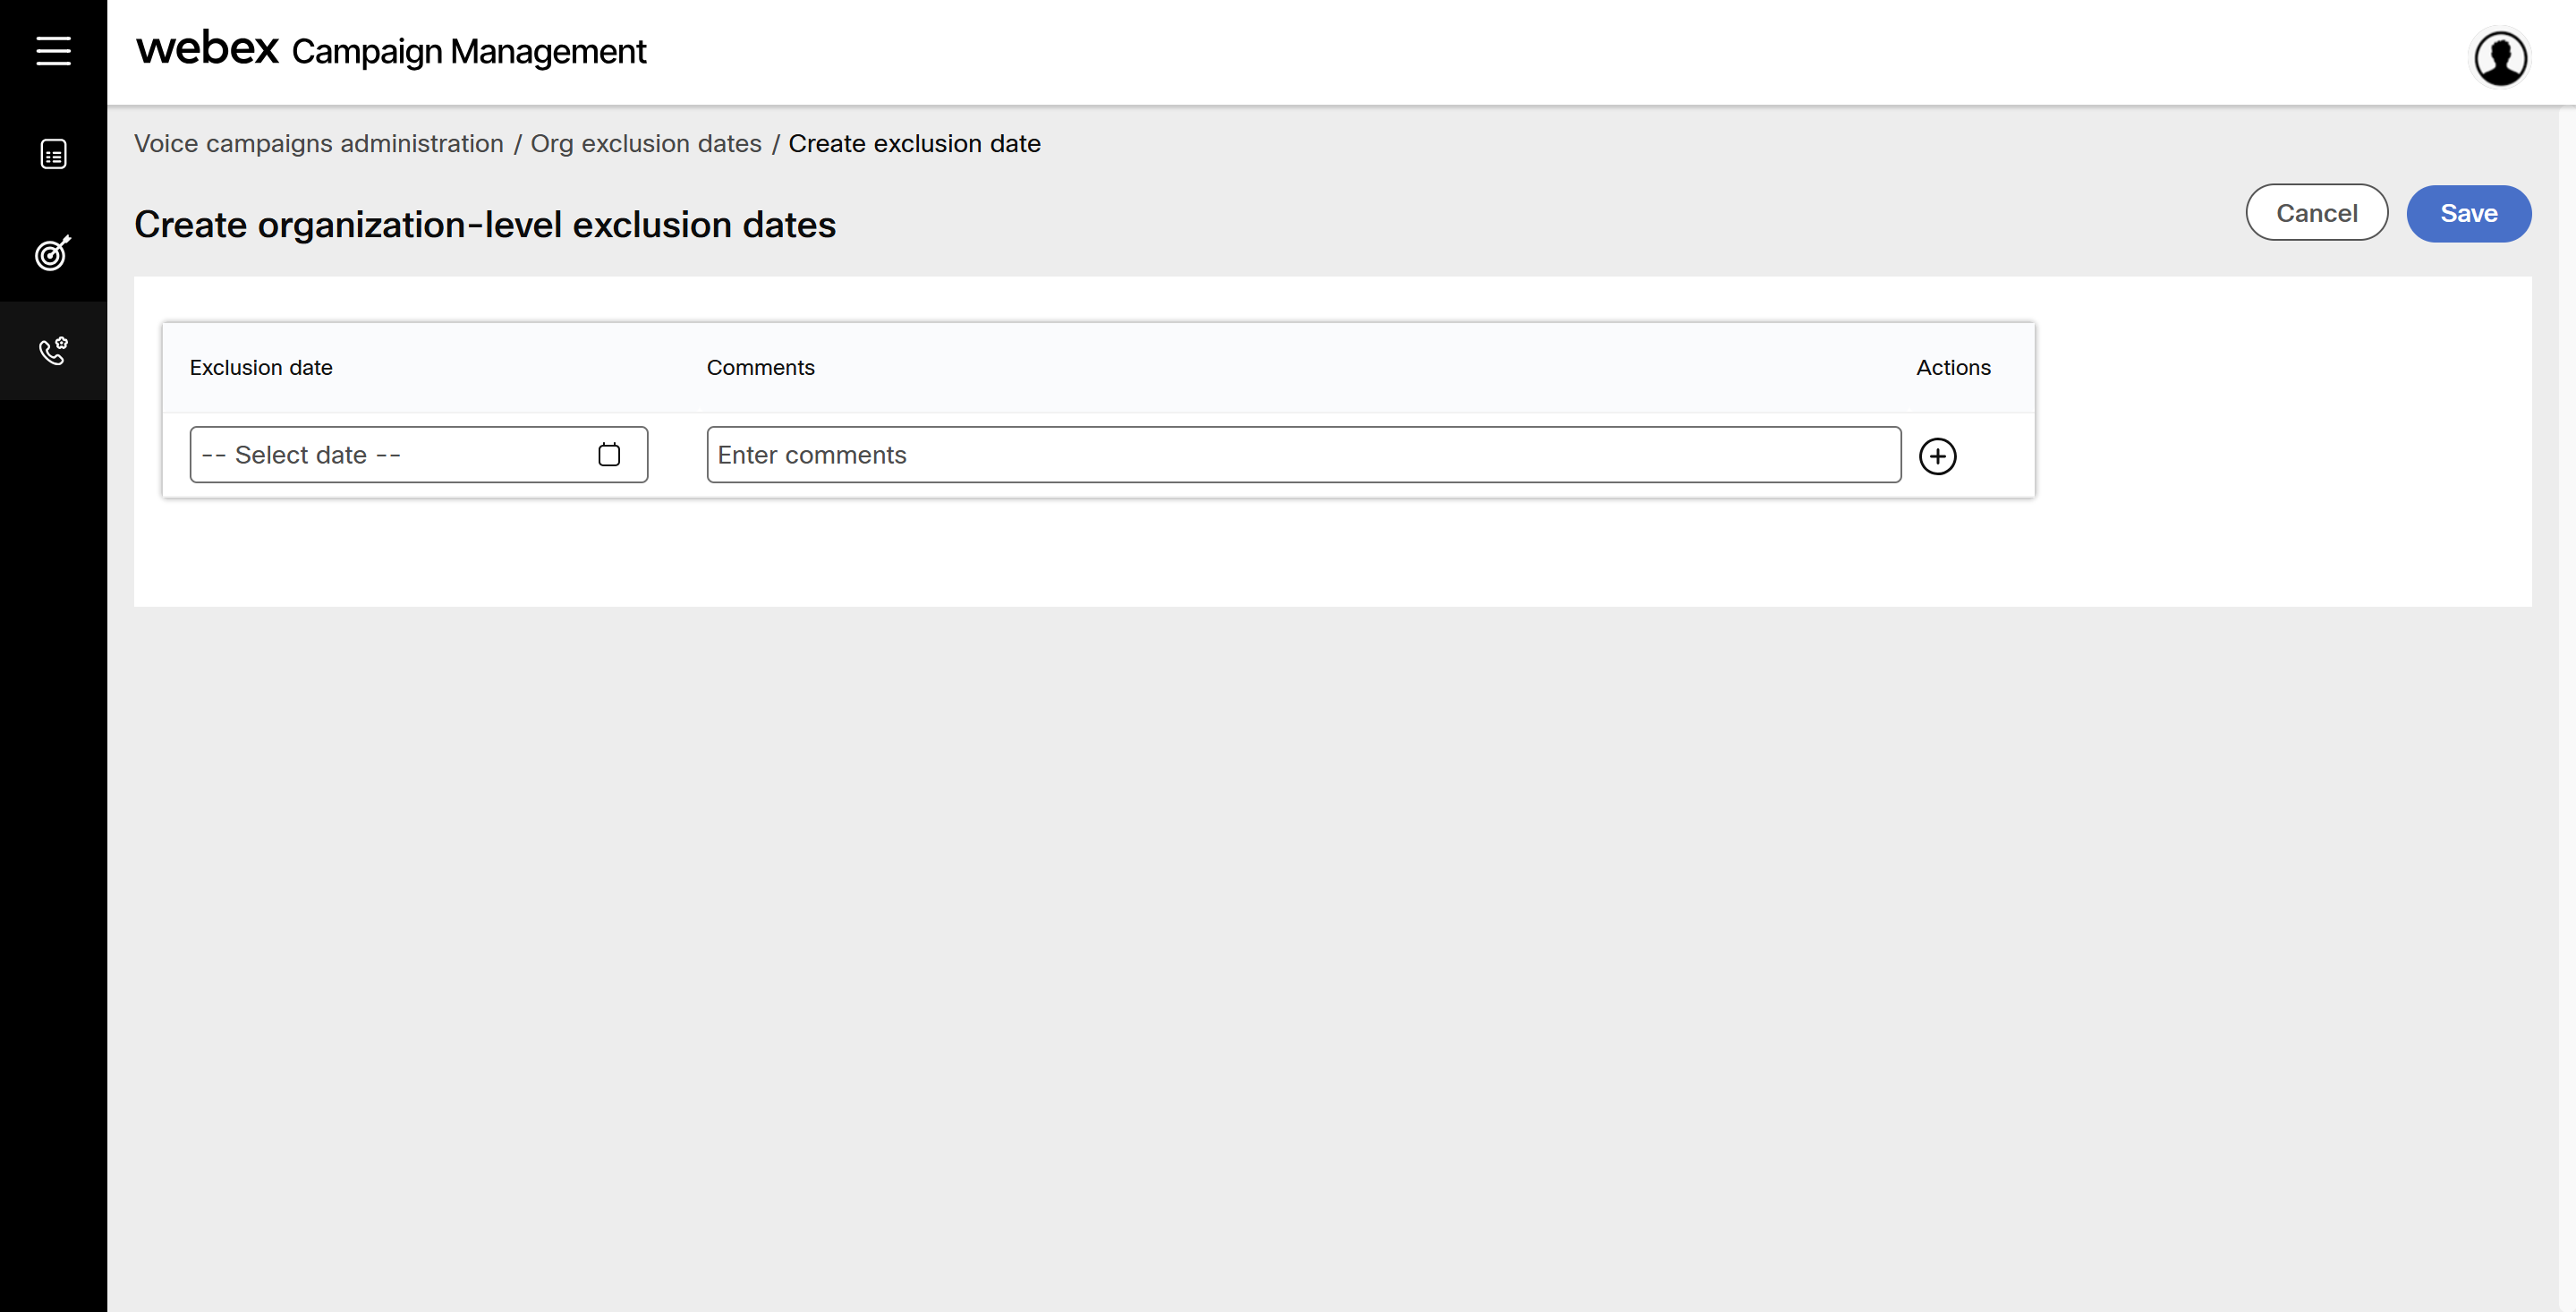Click the Exclusion date column header
Viewport: 2576px width, 1312px height.
tap(261, 368)
